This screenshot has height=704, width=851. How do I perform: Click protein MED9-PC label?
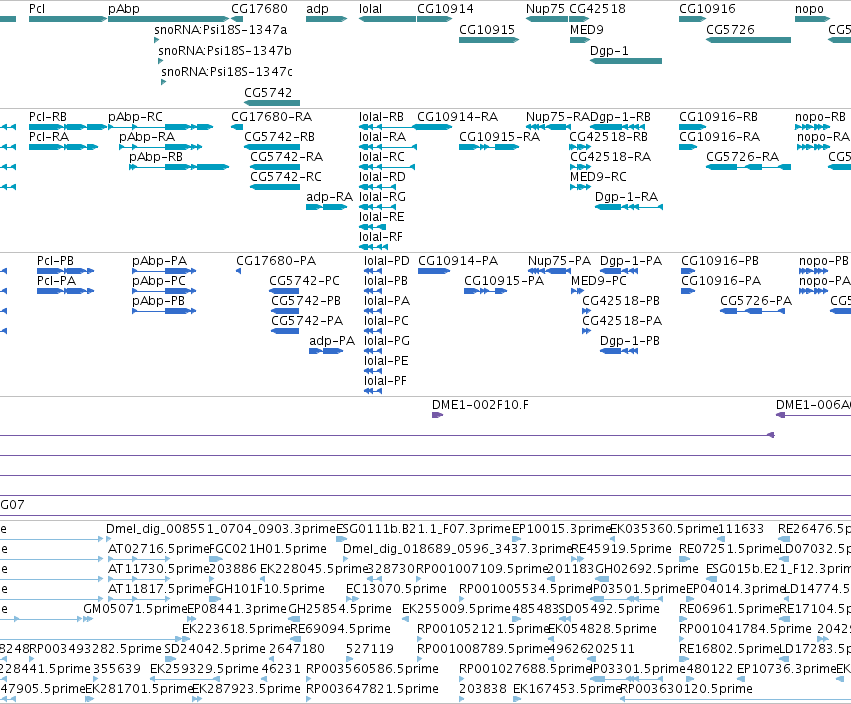coord(599,281)
